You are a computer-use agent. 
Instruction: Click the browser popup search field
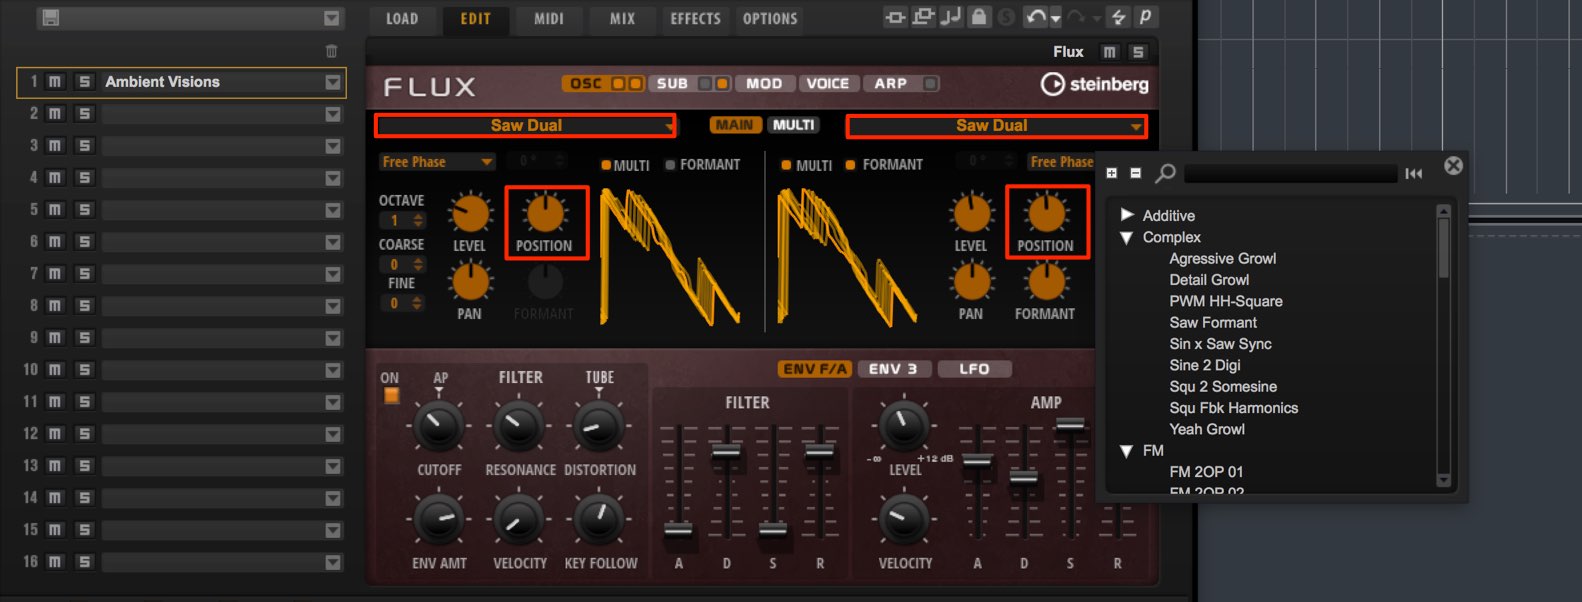[1290, 173]
